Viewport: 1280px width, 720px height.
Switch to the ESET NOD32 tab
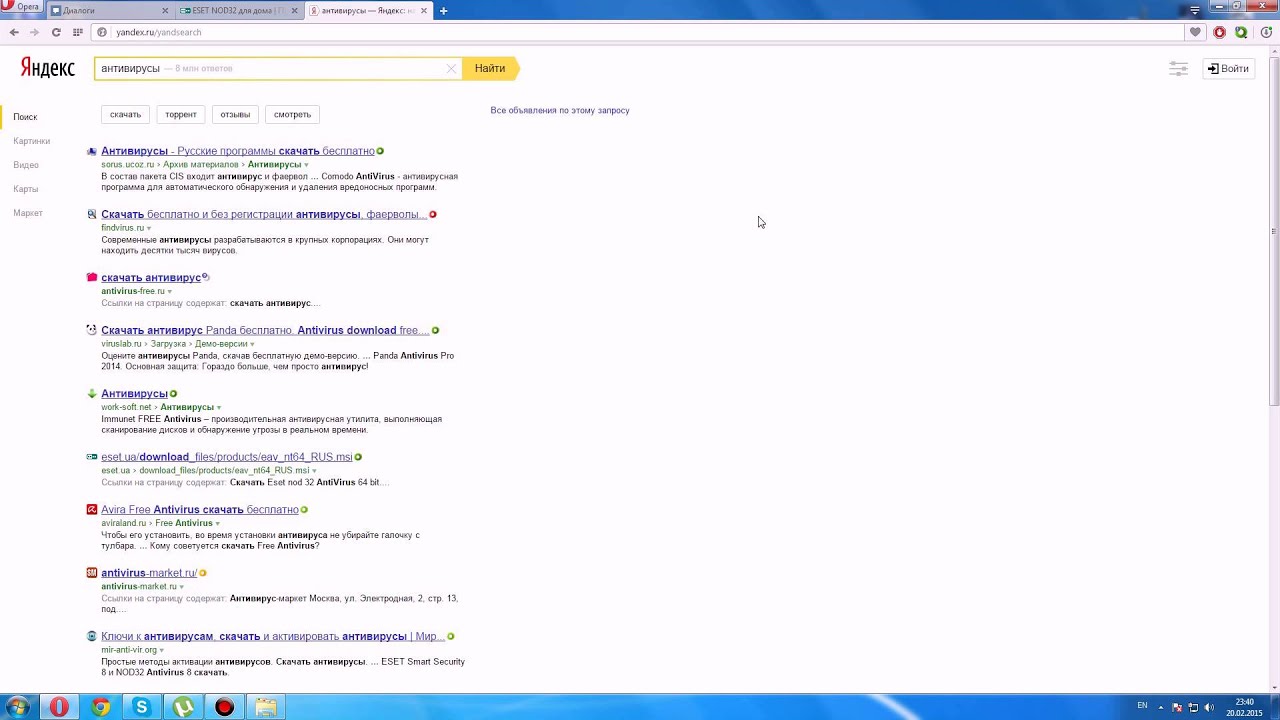click(x=241, y=11)
